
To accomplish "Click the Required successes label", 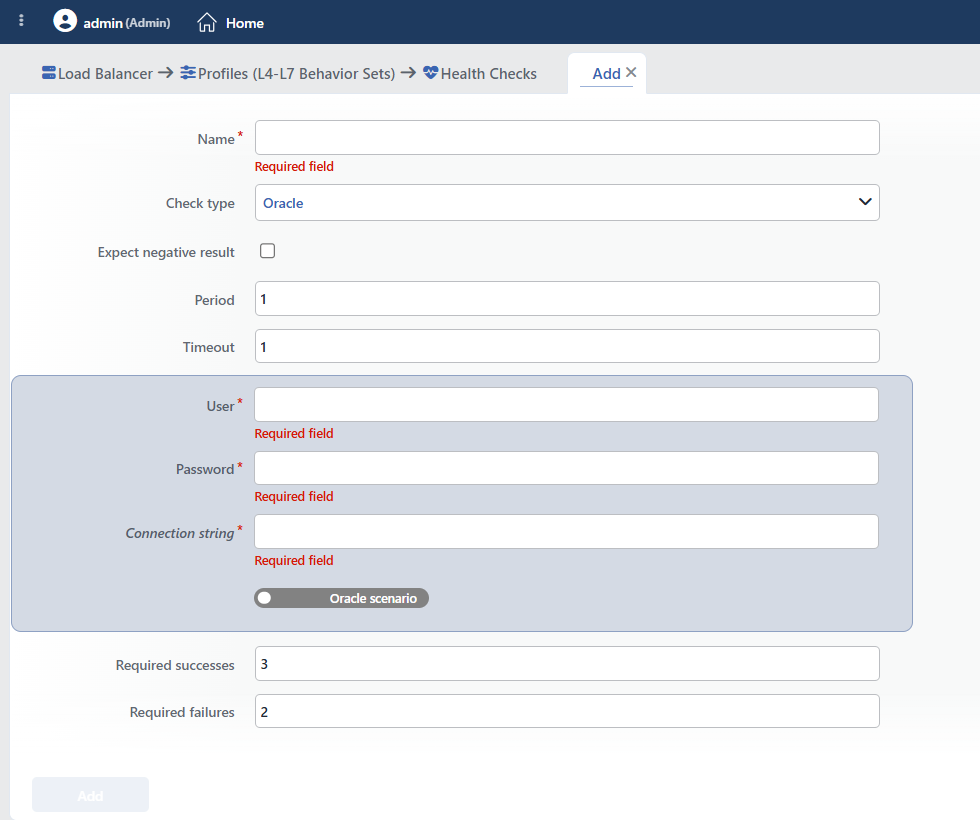I will [175, 665].
